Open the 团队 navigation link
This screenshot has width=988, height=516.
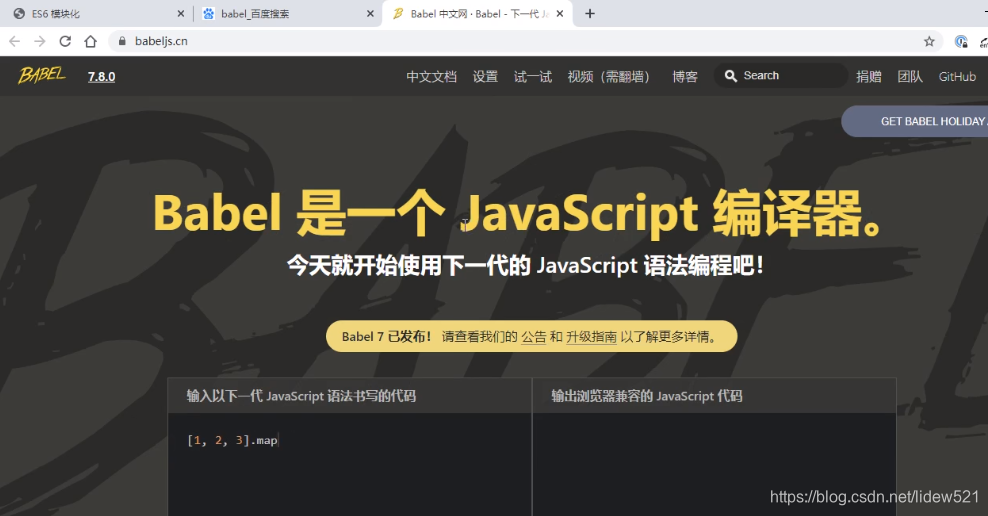(910, 76)
